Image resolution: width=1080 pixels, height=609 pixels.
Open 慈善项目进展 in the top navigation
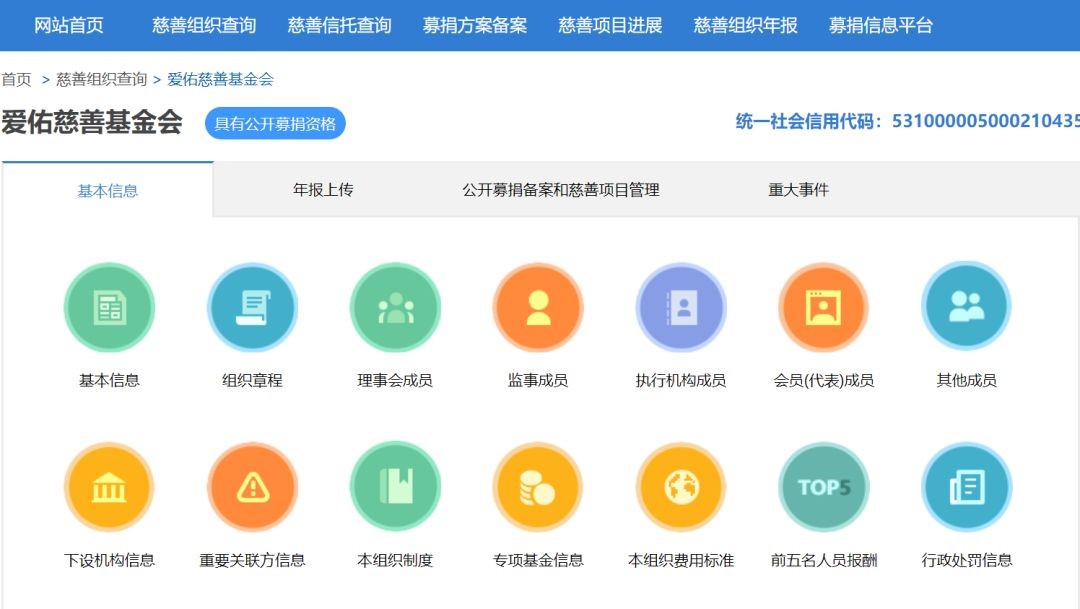click(x=610, y=25)
